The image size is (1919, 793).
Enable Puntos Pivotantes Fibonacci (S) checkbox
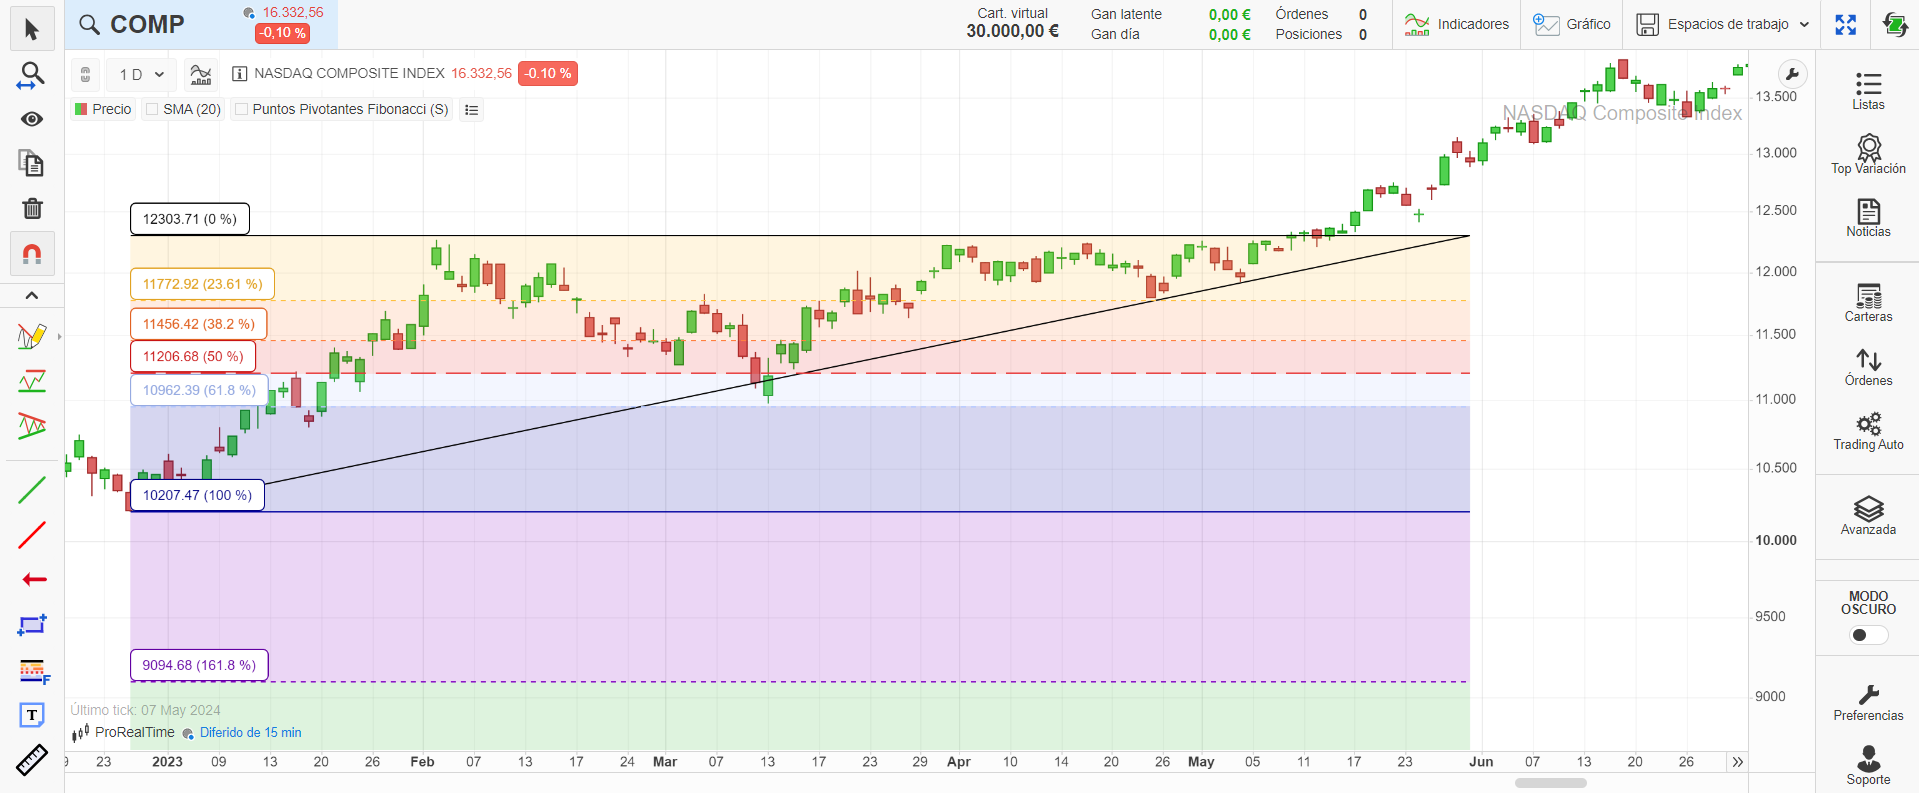(x=241, y=109)
